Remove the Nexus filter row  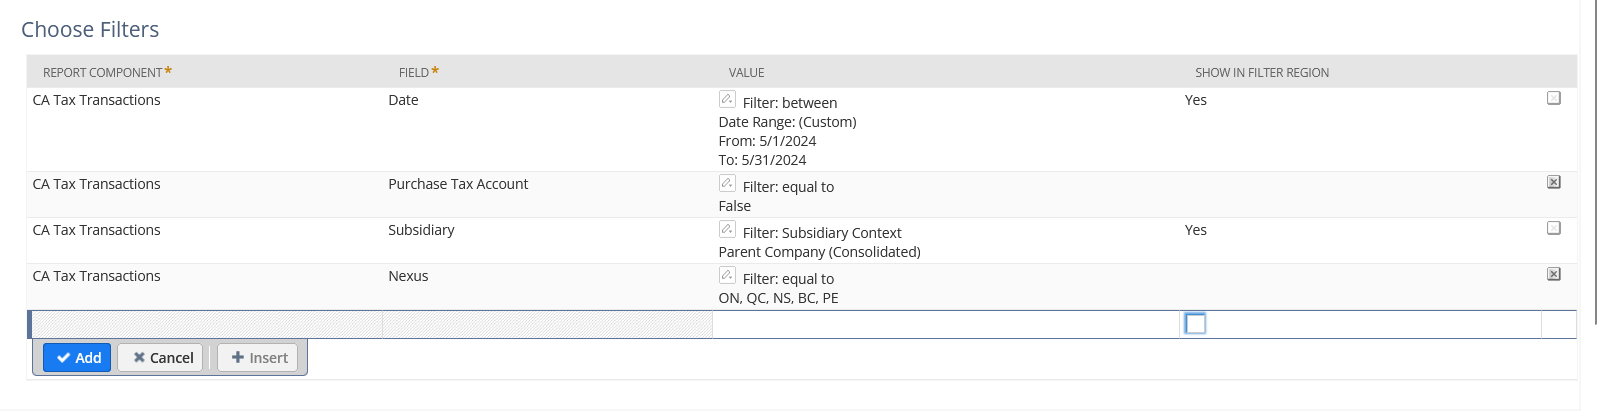(1553, 274)
